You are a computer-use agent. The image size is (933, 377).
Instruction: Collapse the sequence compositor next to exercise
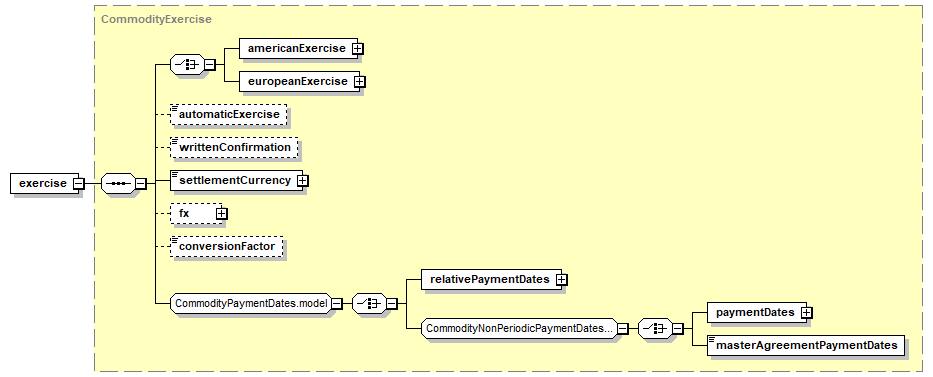(140, 183)
